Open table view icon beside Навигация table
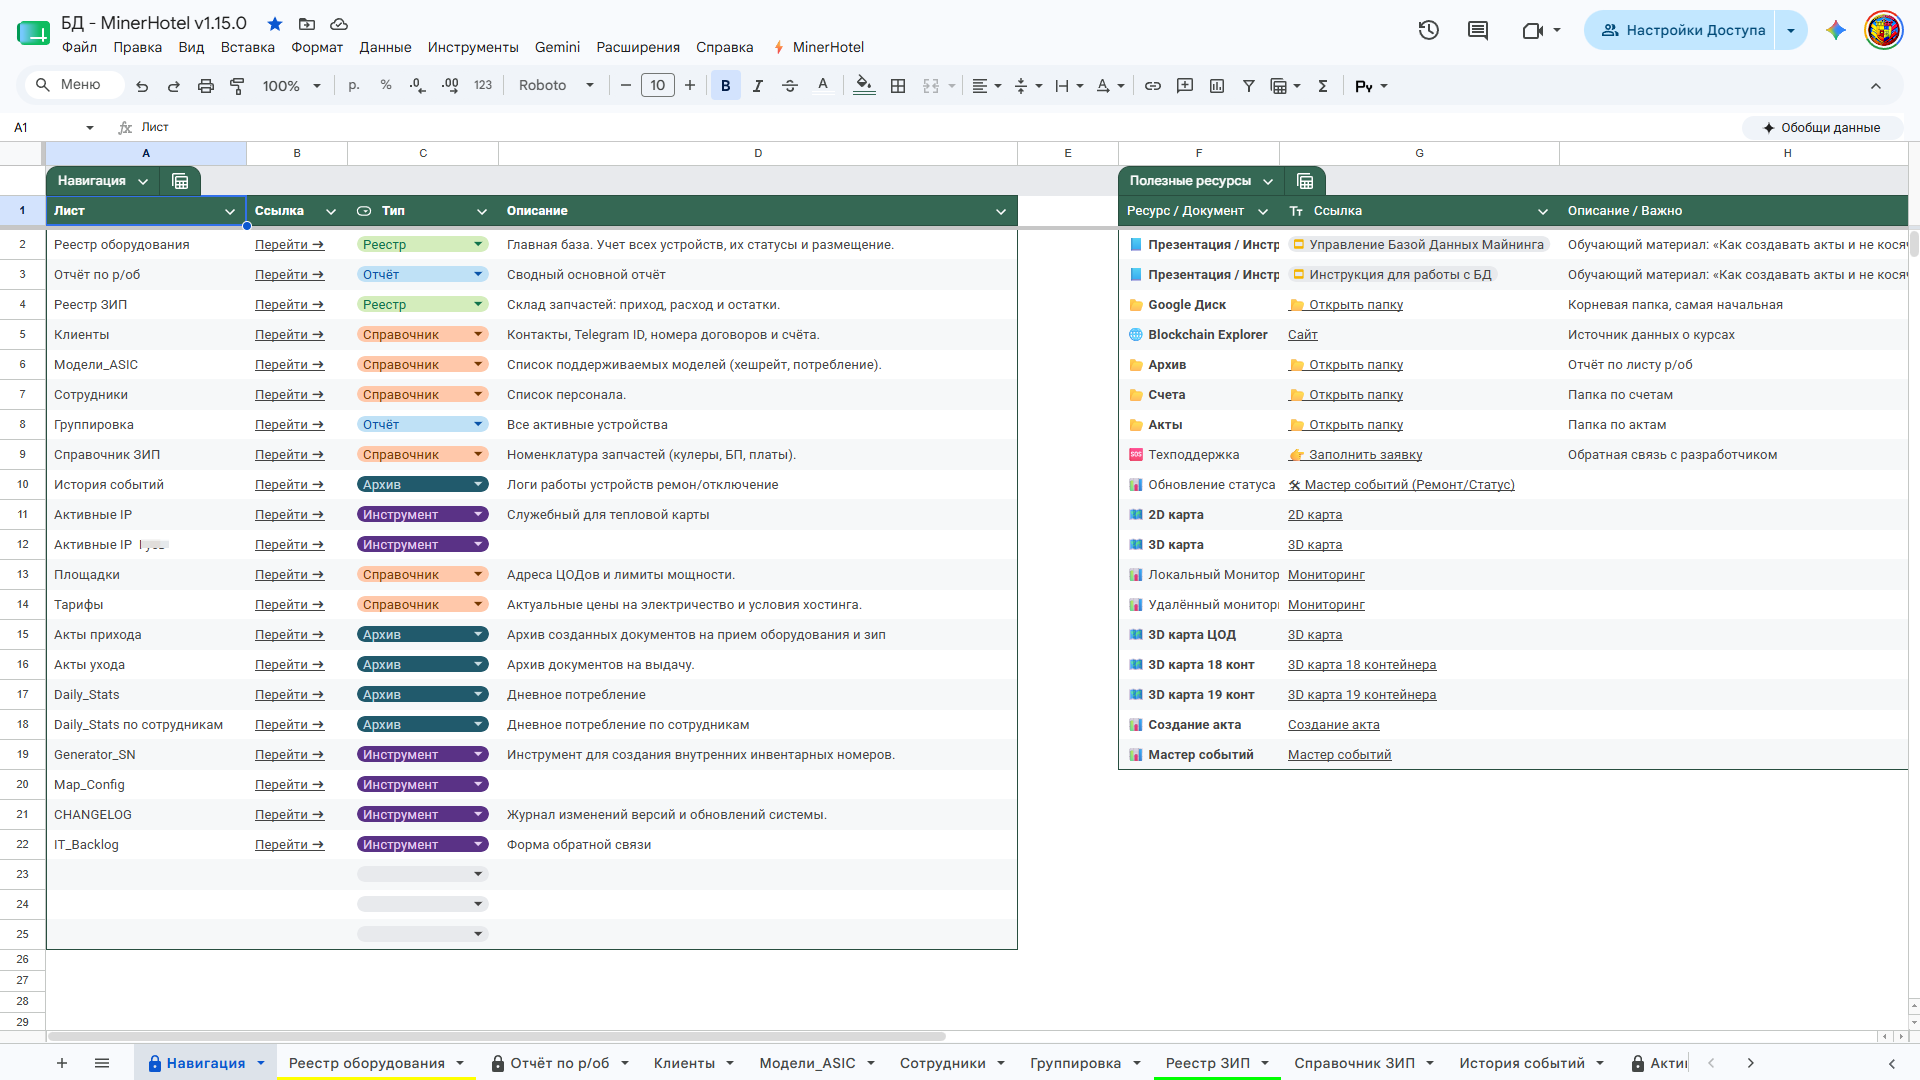 [x=180, y=181]
